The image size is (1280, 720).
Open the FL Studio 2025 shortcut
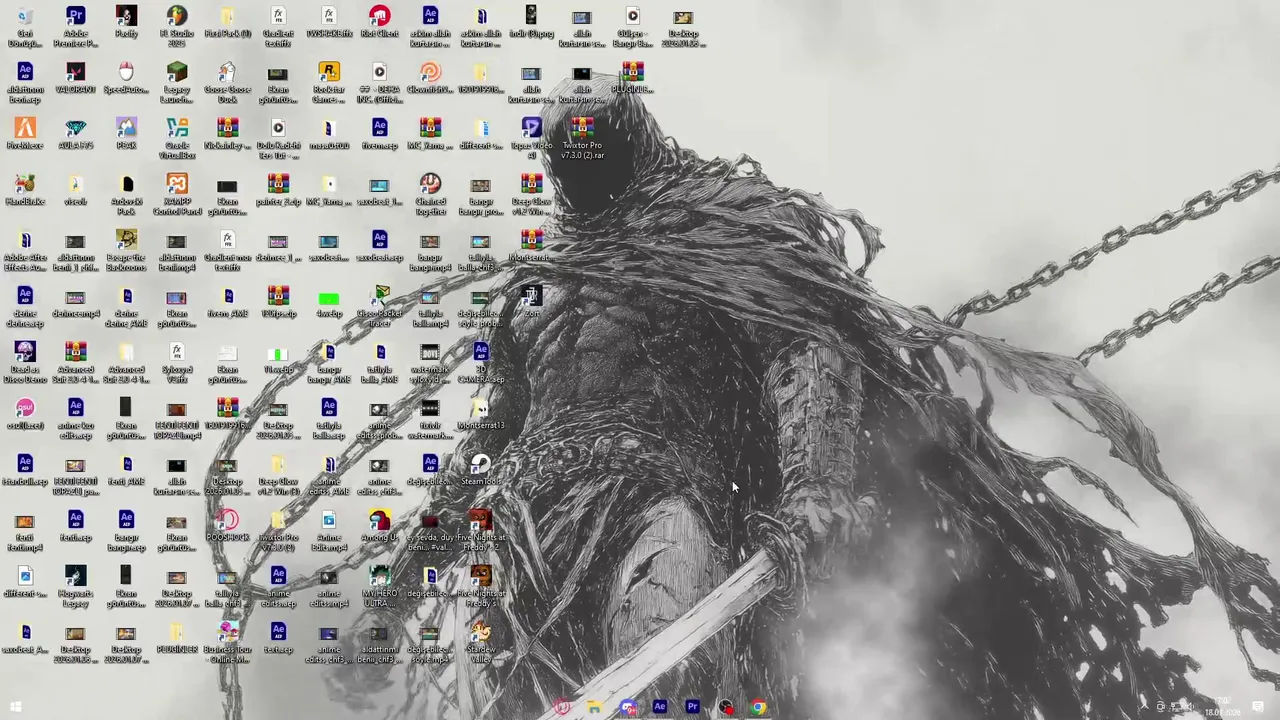pyautogui.click(x=177, y=26)
